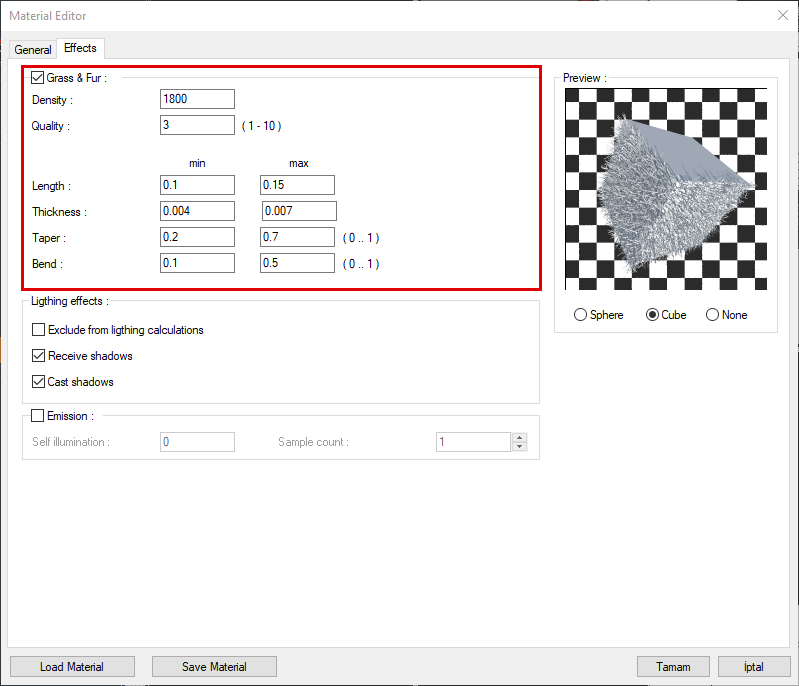Enable Exclude from lighting calculations
This screenshot has width=799, height=686.
[39, 330]
